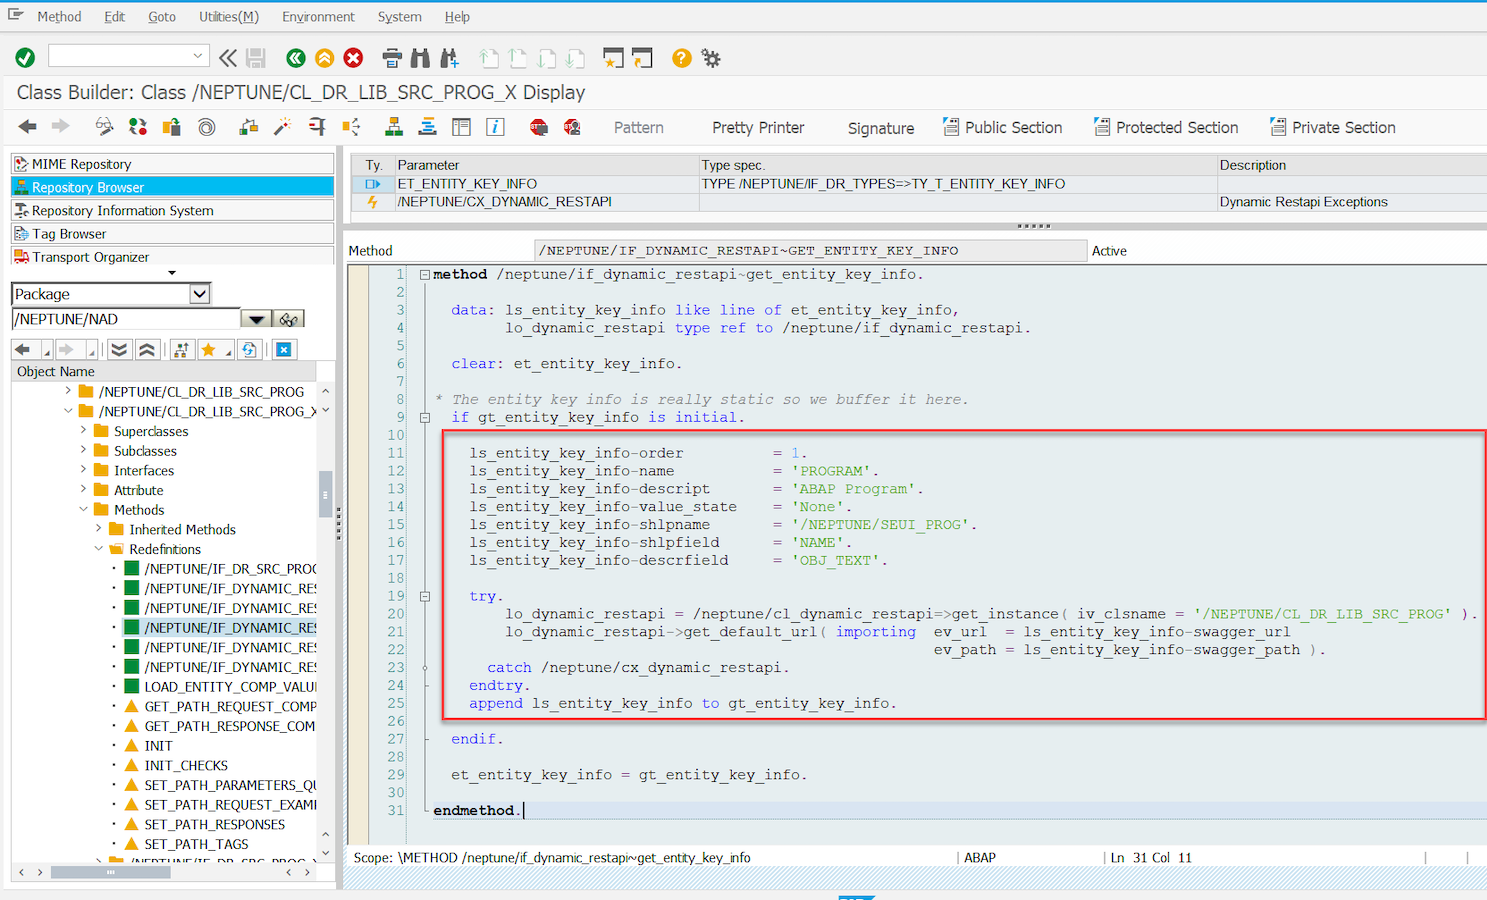Viewport: 1487px width, 900px height.
Task: Click the Display/Change toggle glasses icon
Action: point(104,127)
